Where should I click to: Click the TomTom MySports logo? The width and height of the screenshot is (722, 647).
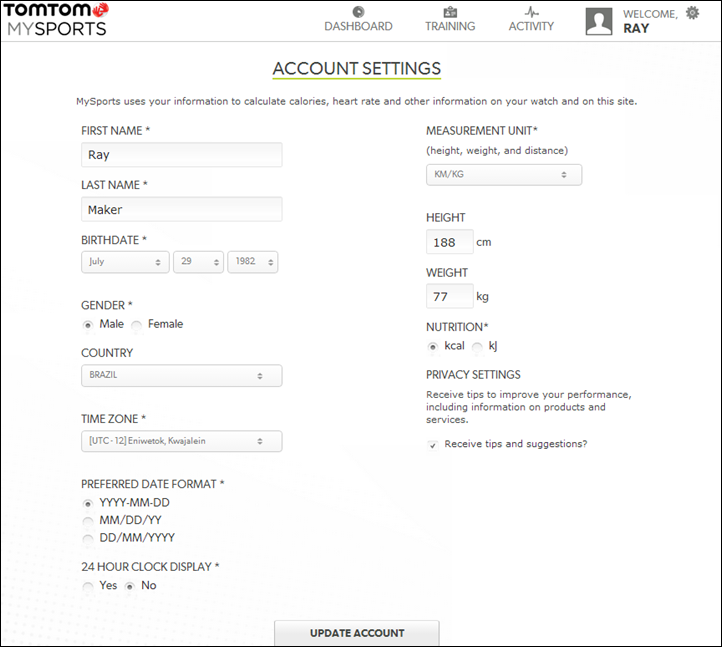tap(56, 19)
